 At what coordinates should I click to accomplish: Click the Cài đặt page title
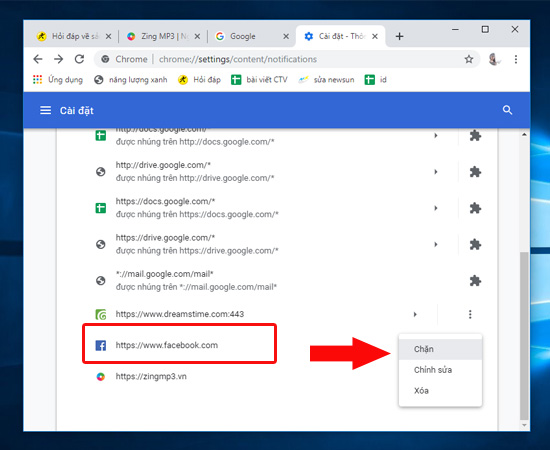pos(76,111)
